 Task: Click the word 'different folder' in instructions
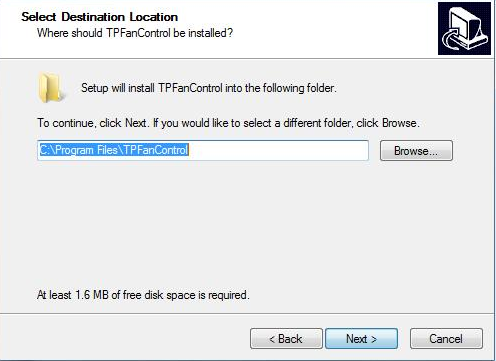pyautogui.click(x=317, y=123)
